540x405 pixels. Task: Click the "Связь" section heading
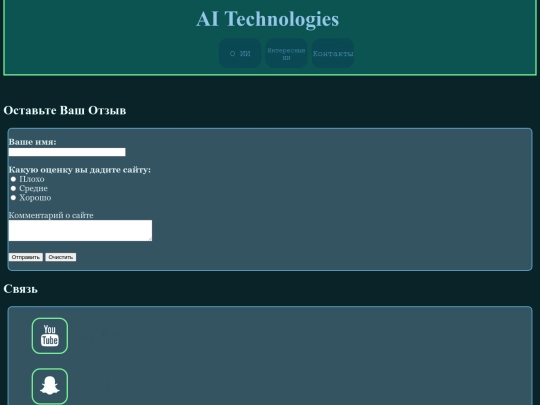click(21, 289)
